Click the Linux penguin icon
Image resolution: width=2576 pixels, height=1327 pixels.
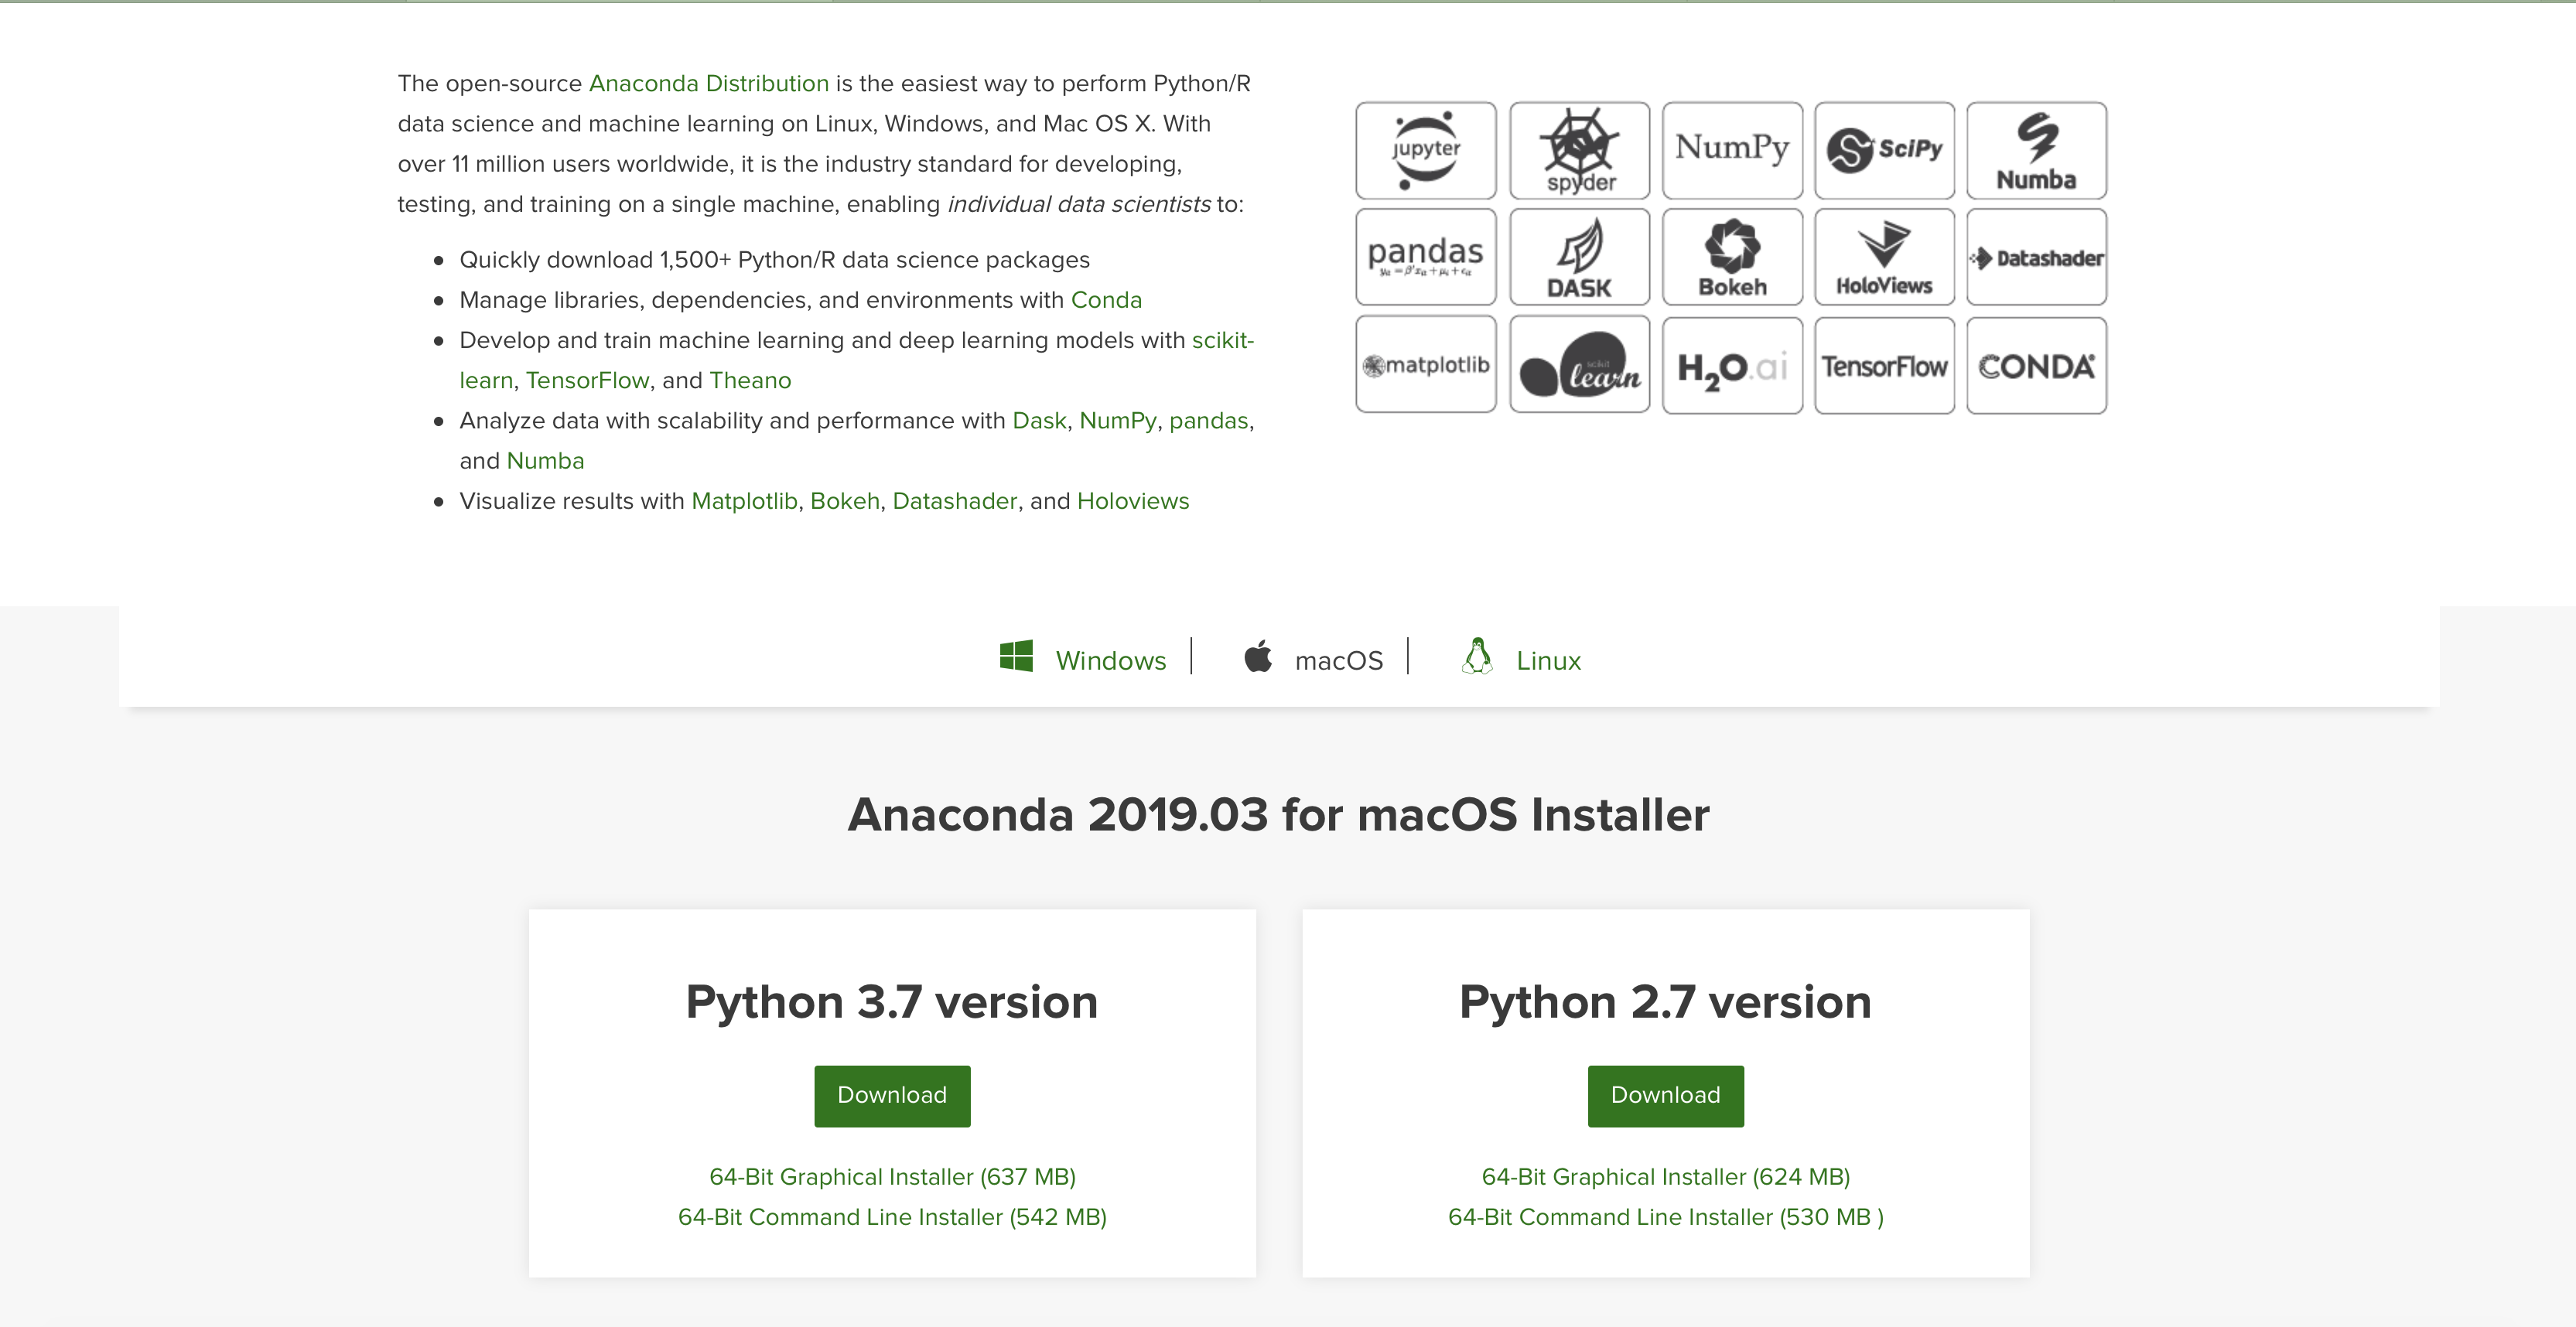[x=1477, y=656]
